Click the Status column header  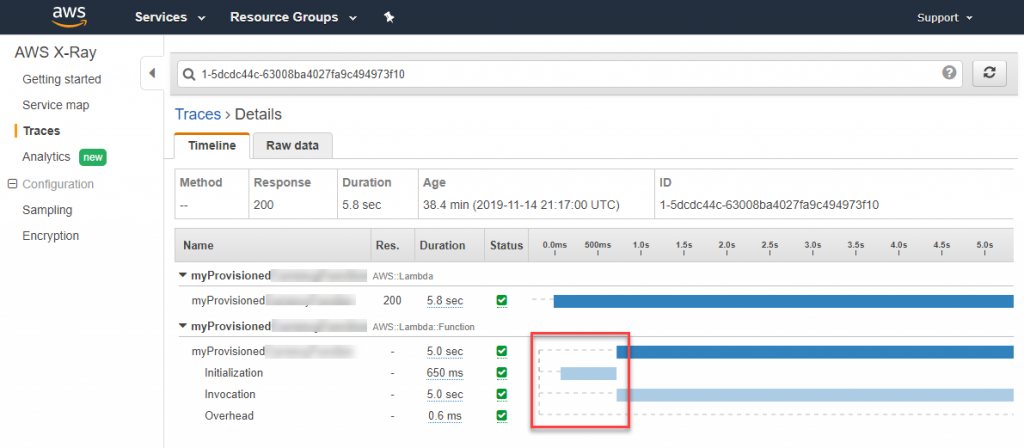pos(507,246)
